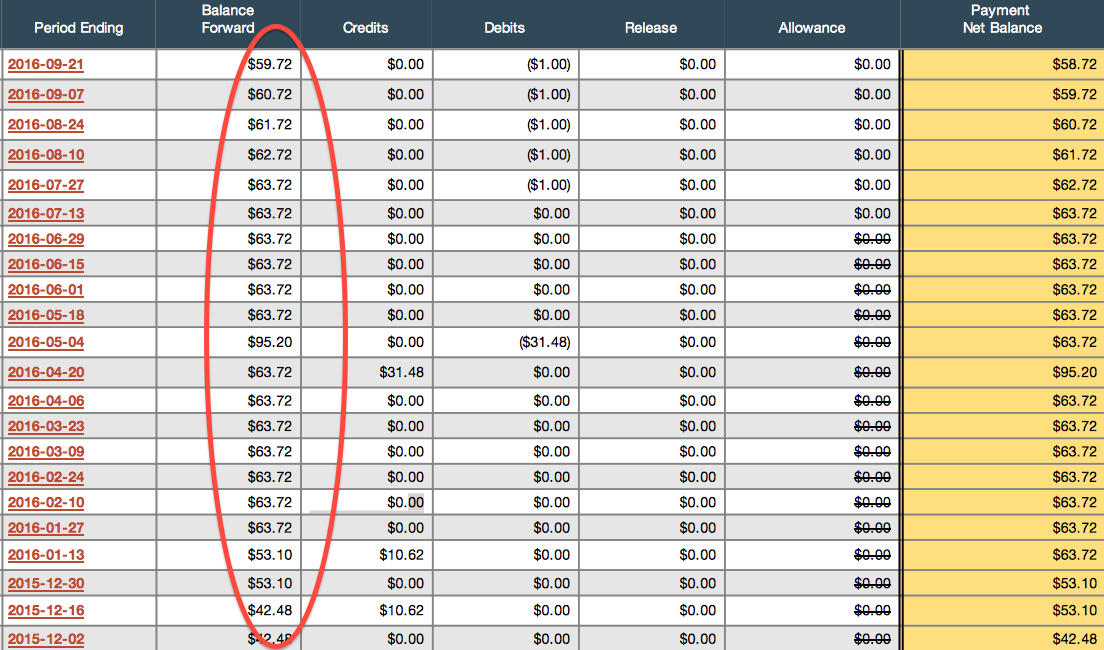Open the 2016-09-21 period link

(46, 65)
